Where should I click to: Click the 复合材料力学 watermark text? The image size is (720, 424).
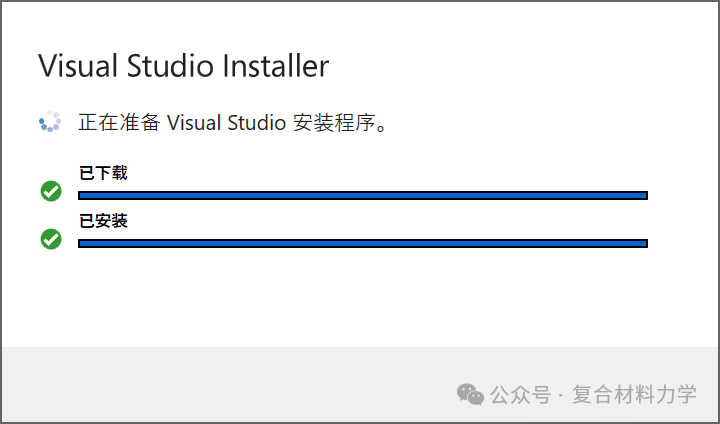(635, 395)
